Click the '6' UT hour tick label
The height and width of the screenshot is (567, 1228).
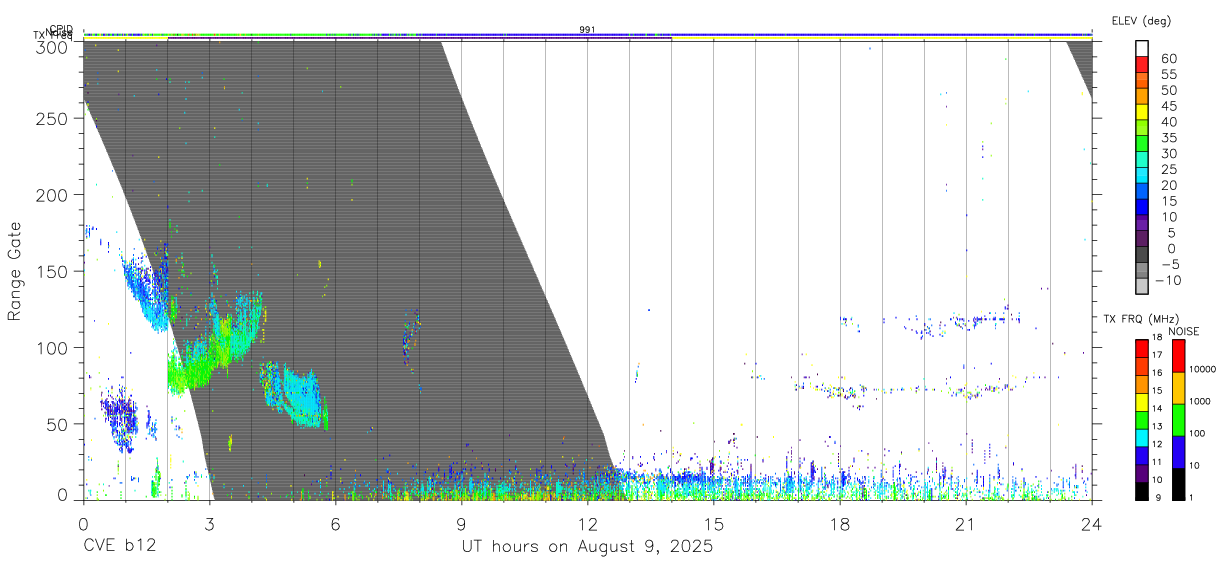pos(335,524)
